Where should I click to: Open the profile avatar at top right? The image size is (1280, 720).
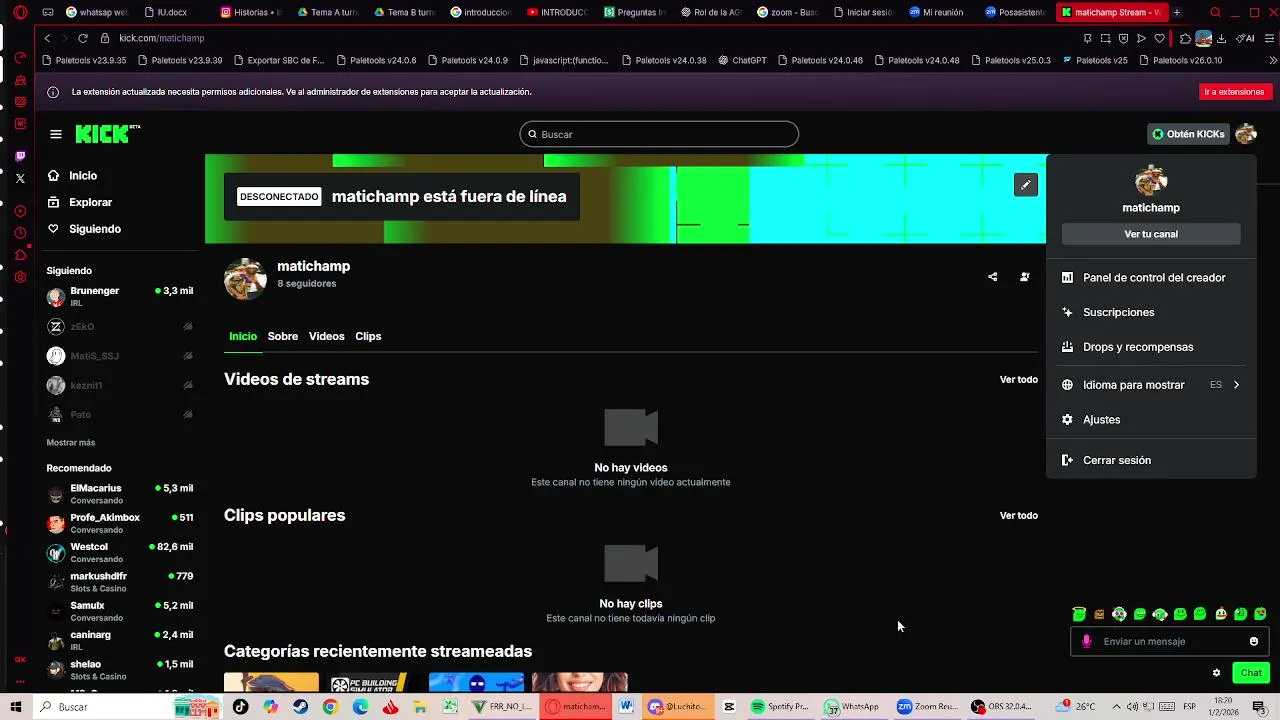(x=1245, y=134)
